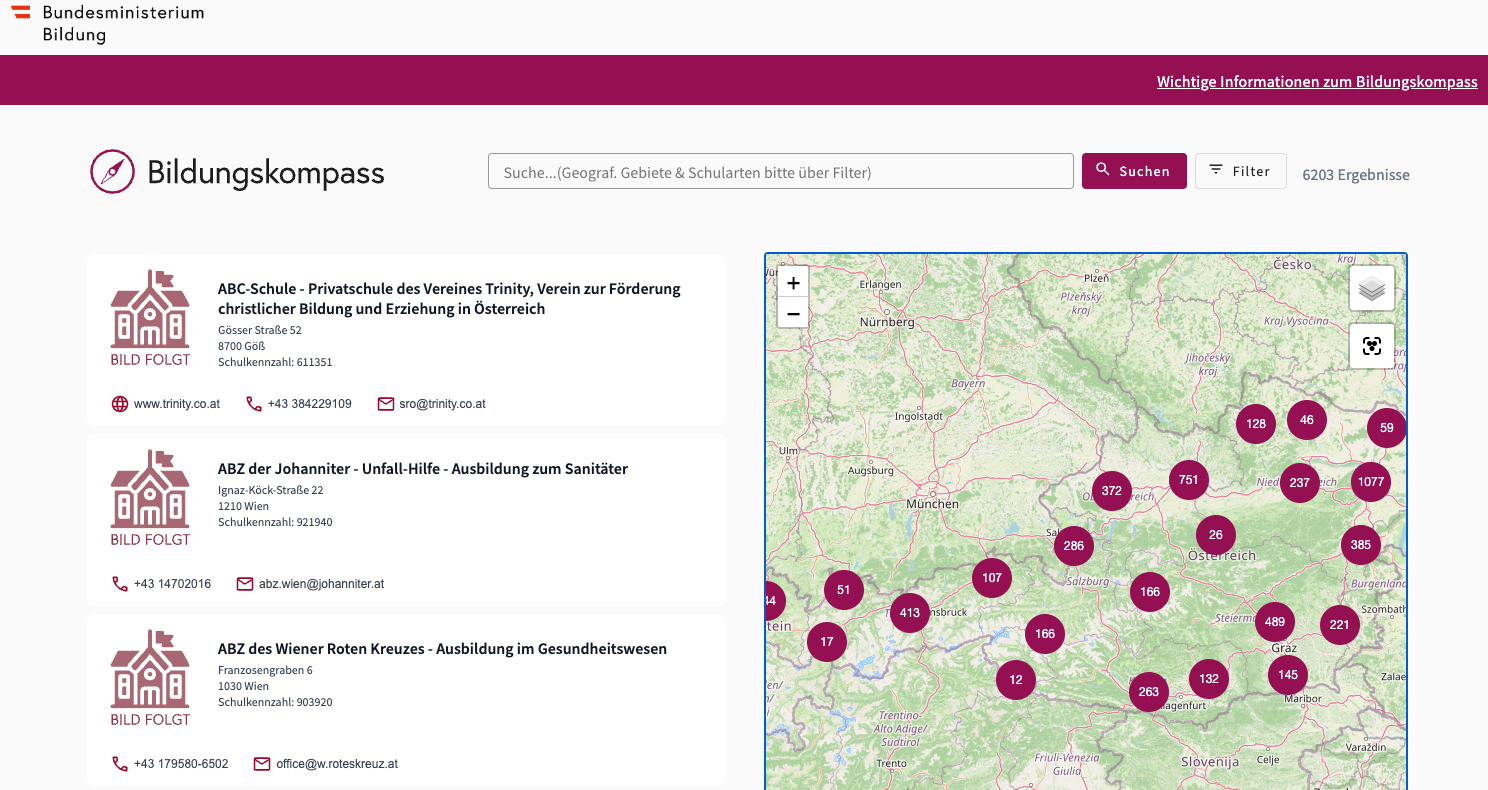The image size is (1488, 790).
Task: Click the phone icon for +43 384229109
Action: 254,404
